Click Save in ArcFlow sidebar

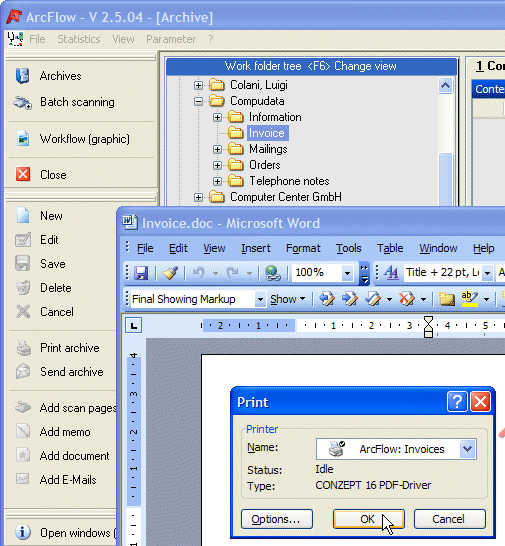tap(52, 264)
